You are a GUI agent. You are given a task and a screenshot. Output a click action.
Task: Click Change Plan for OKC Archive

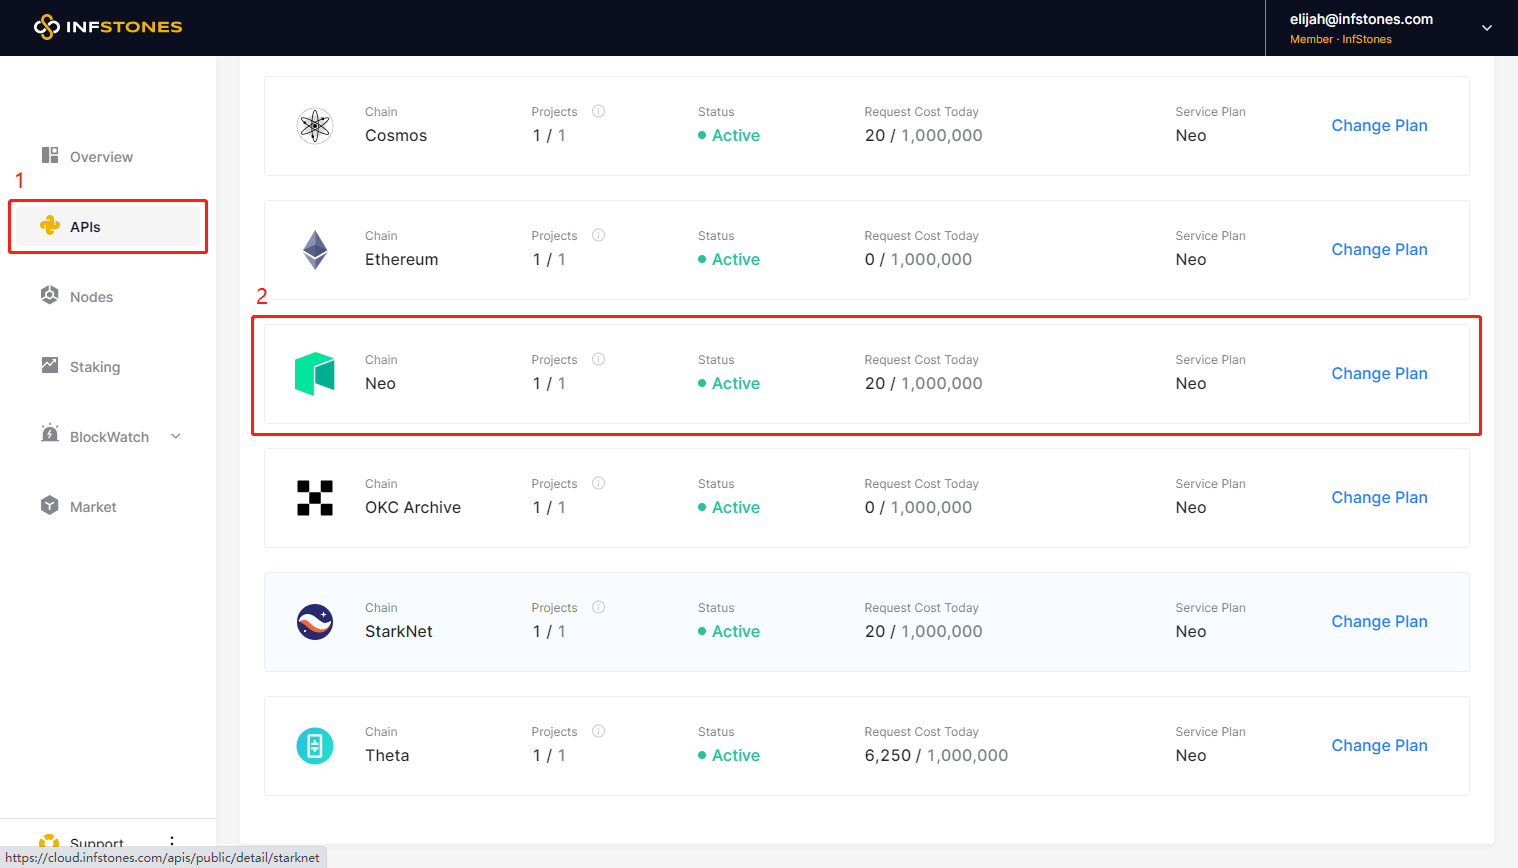point(1379,497)
